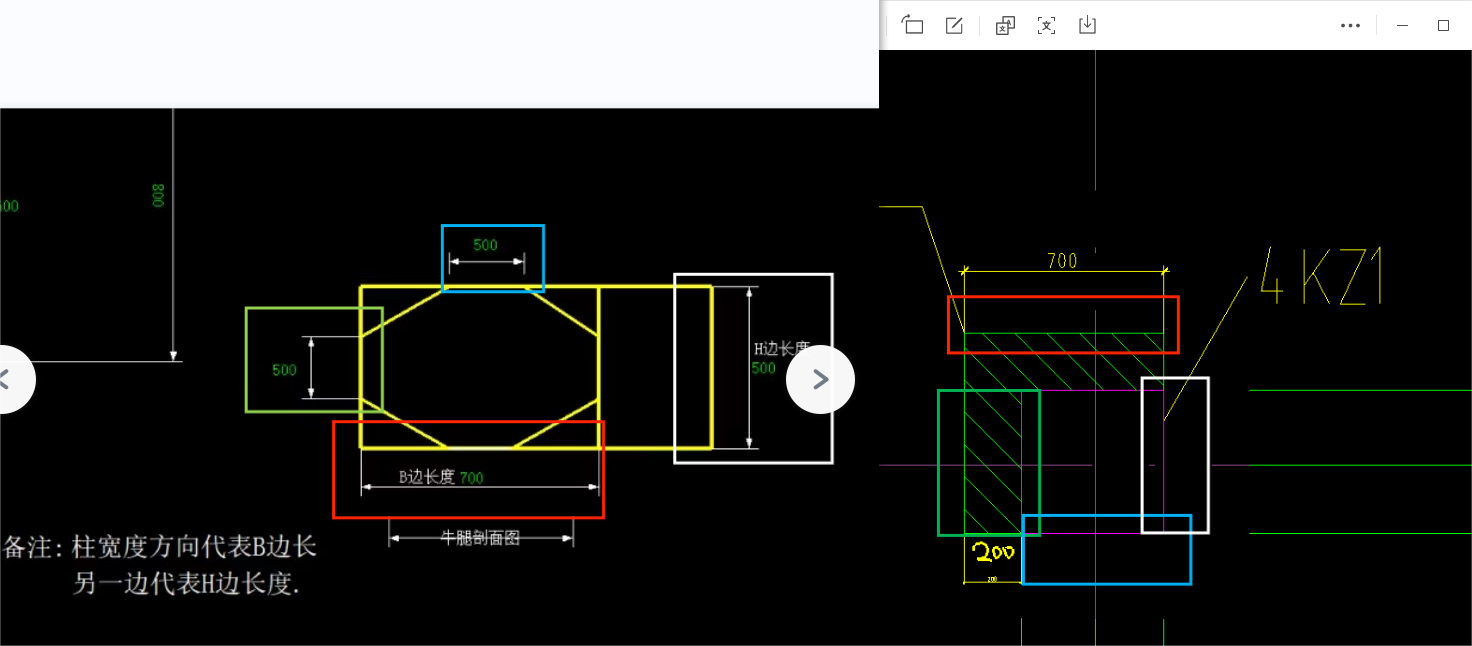The image size is (1472, 646).
Task: Open the three-dot more options menu
Action: [x=1350, y=25]
